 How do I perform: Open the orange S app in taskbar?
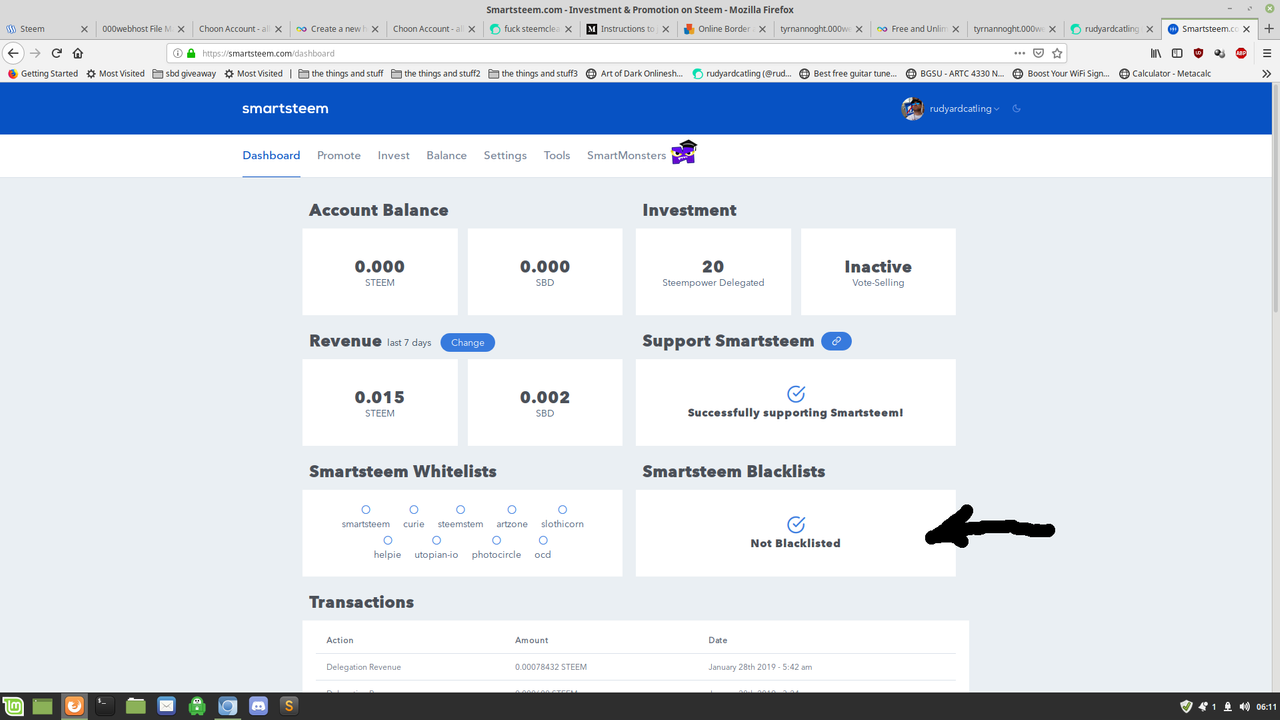click(x=289, y=706)
